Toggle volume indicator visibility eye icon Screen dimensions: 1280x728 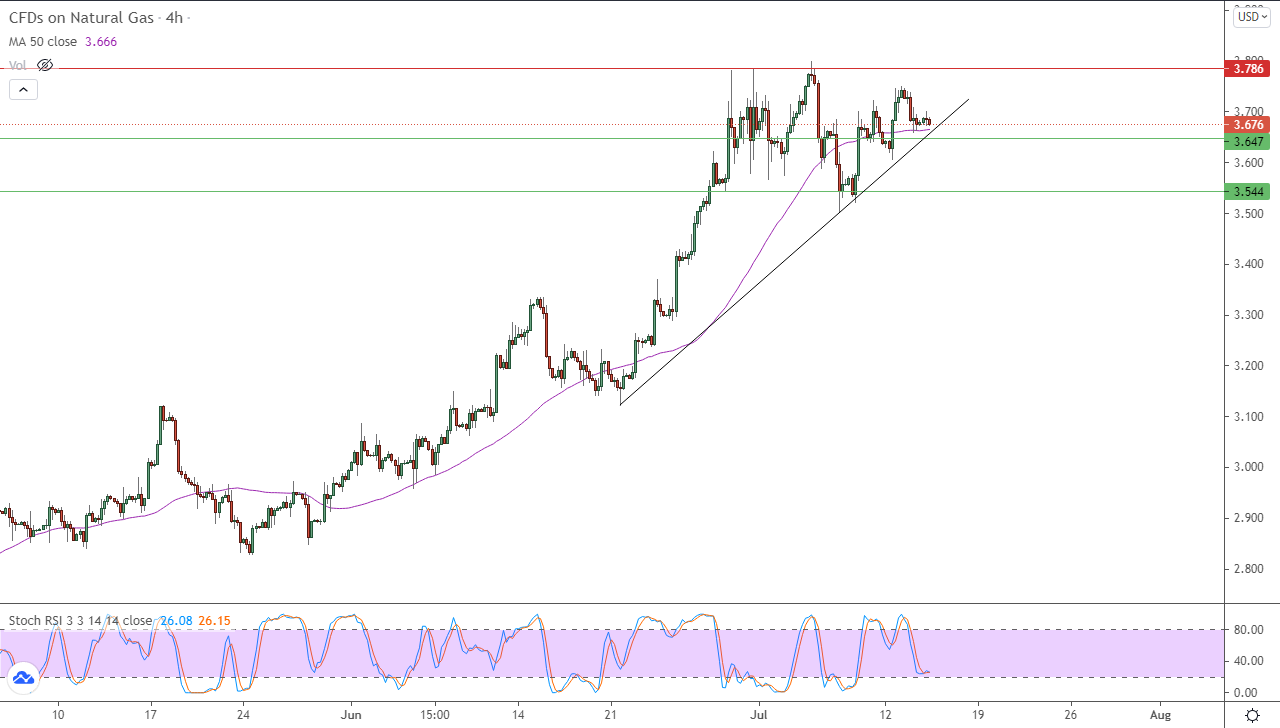coord(44,65)
